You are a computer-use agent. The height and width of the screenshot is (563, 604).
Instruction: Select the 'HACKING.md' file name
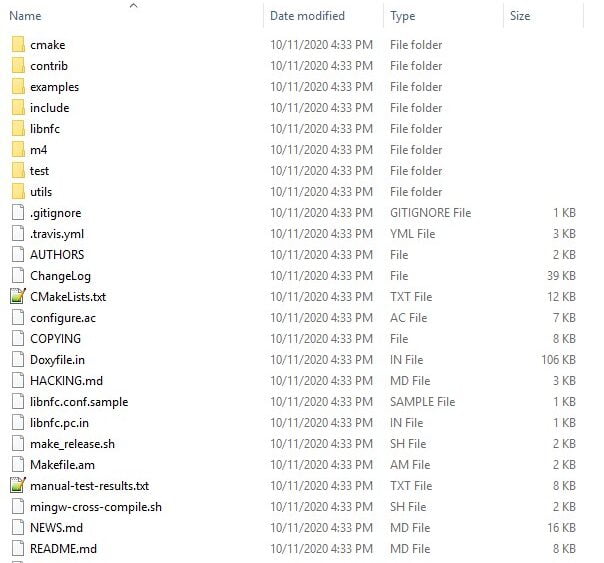pyautogui.click(x=67, y=380)
